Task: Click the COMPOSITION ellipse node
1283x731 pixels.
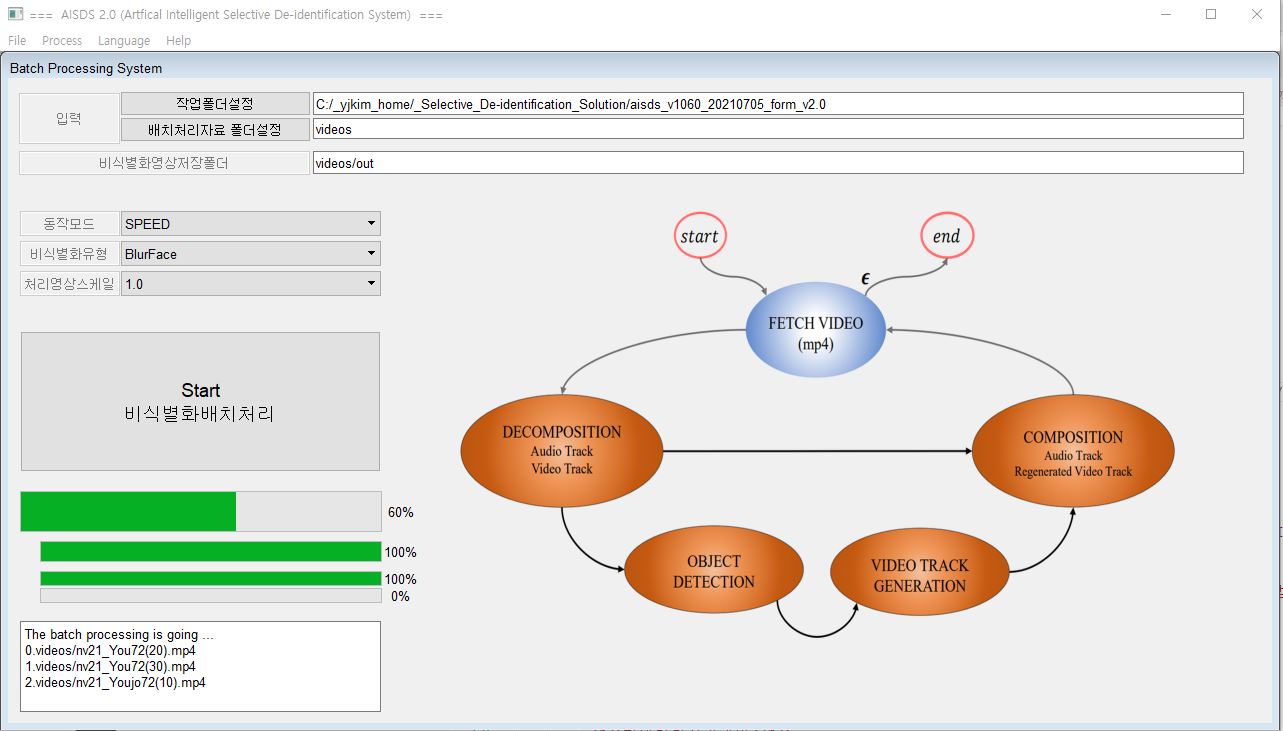Action: 1073,453
